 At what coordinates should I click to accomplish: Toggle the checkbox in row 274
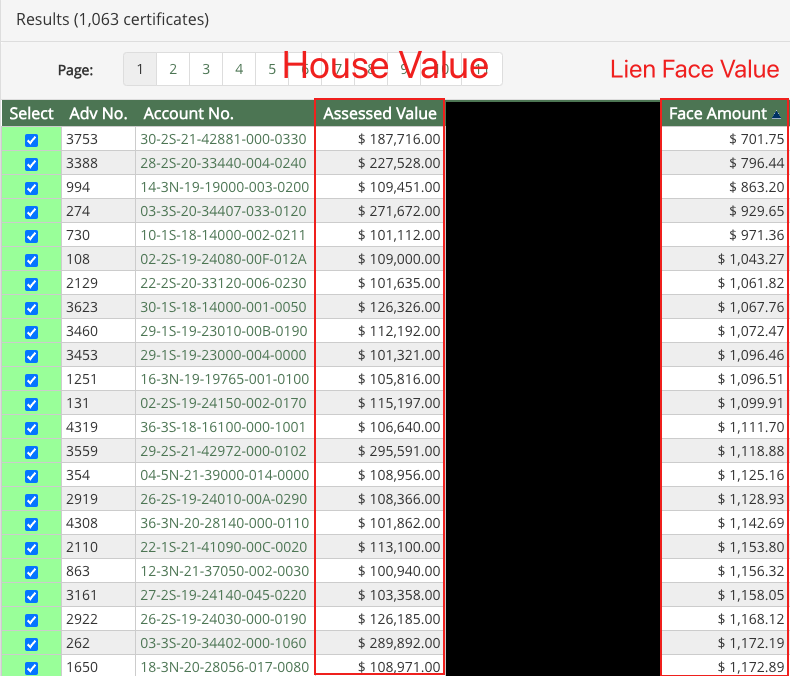click(x=31, y=212)
